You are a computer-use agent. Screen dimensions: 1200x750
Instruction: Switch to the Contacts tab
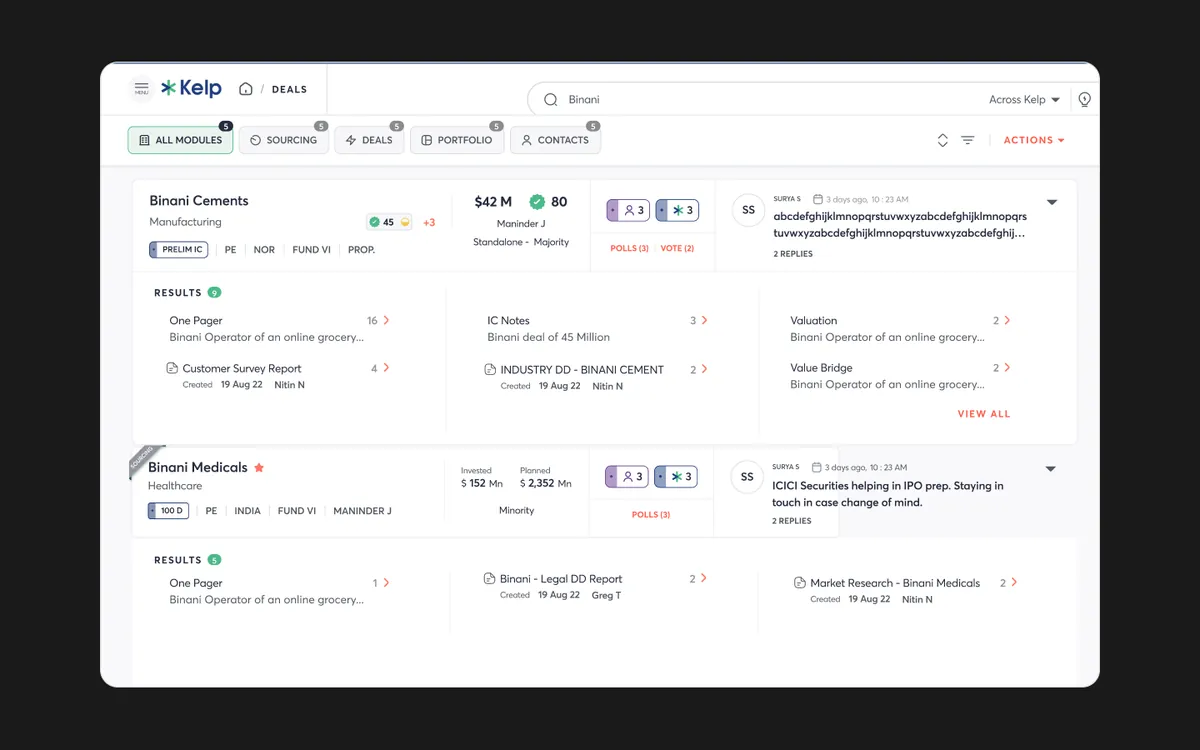(555, 140)
